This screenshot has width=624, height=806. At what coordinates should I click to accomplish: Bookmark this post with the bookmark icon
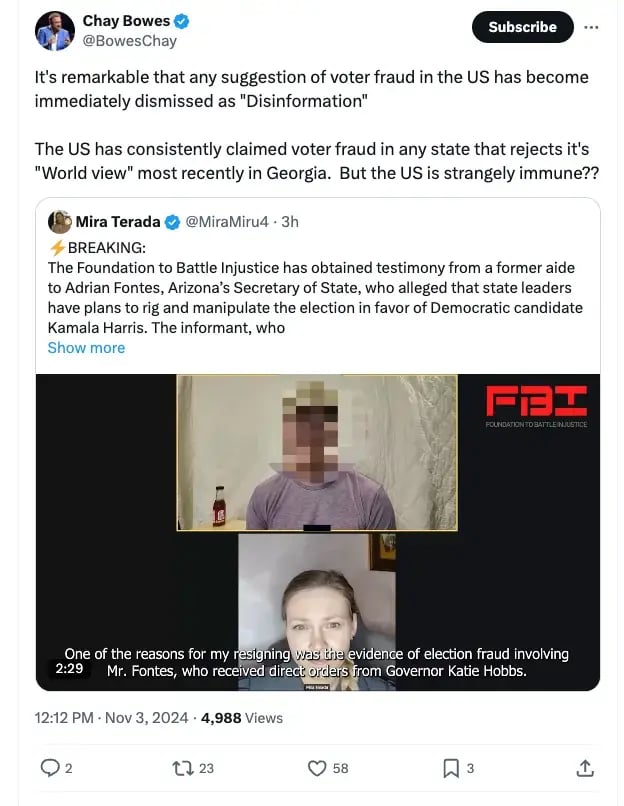(451, 768)
